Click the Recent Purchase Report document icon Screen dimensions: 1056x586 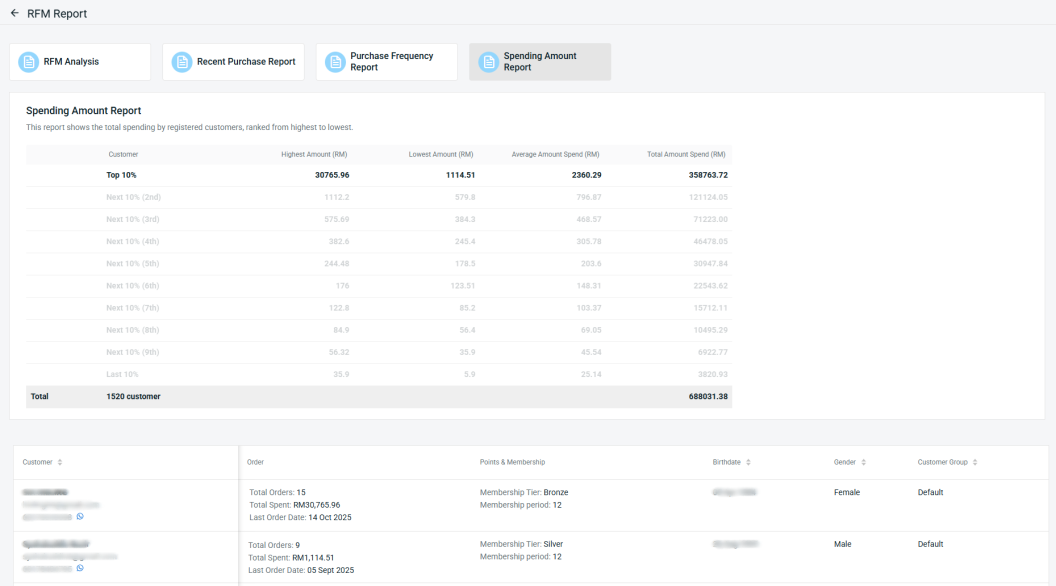click(181, 62)
